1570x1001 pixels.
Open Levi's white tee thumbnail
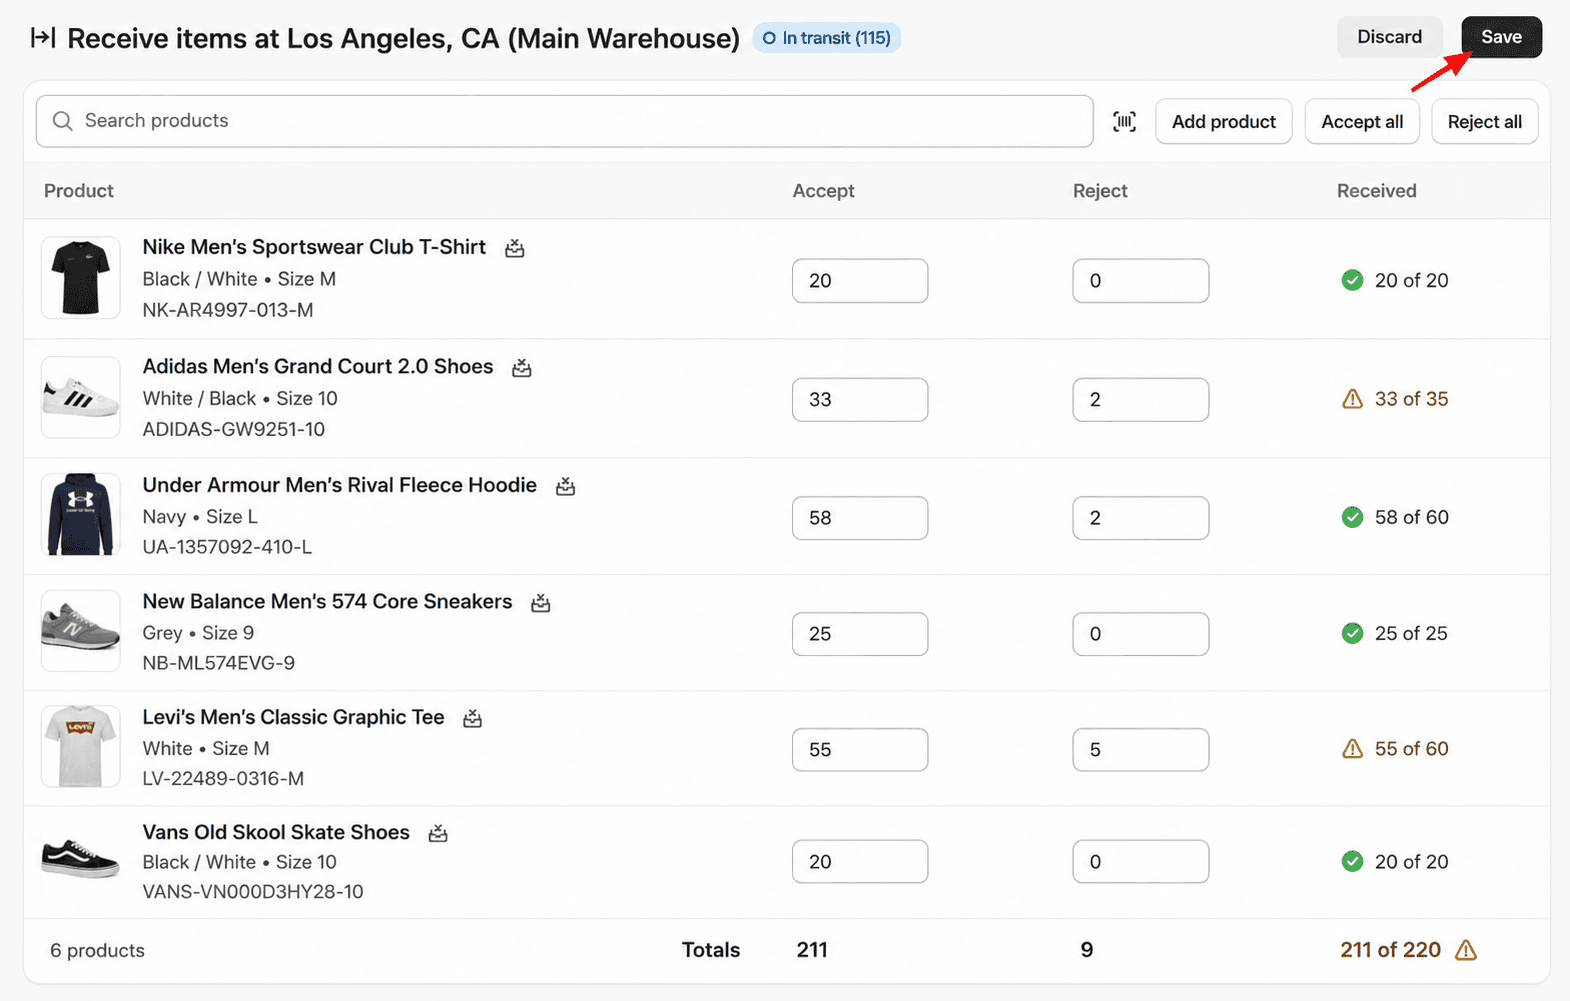point(81,747)
